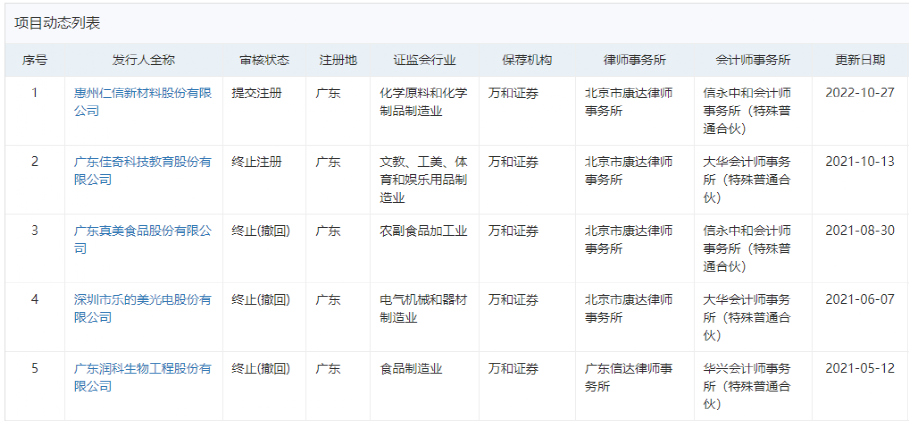
Task: Select the 终止注册 status cell
Action: tap(257, 162)
